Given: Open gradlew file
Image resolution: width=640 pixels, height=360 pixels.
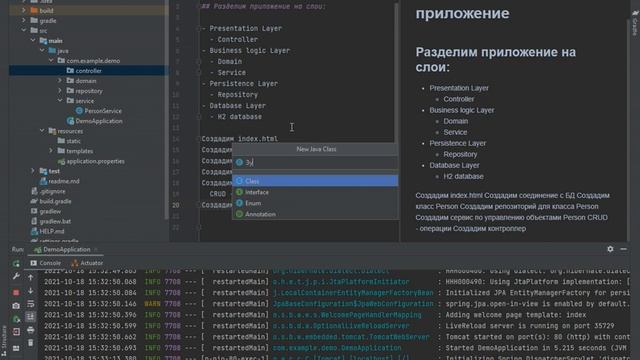Looking at the screenshot, I should [x=50, y=211].
